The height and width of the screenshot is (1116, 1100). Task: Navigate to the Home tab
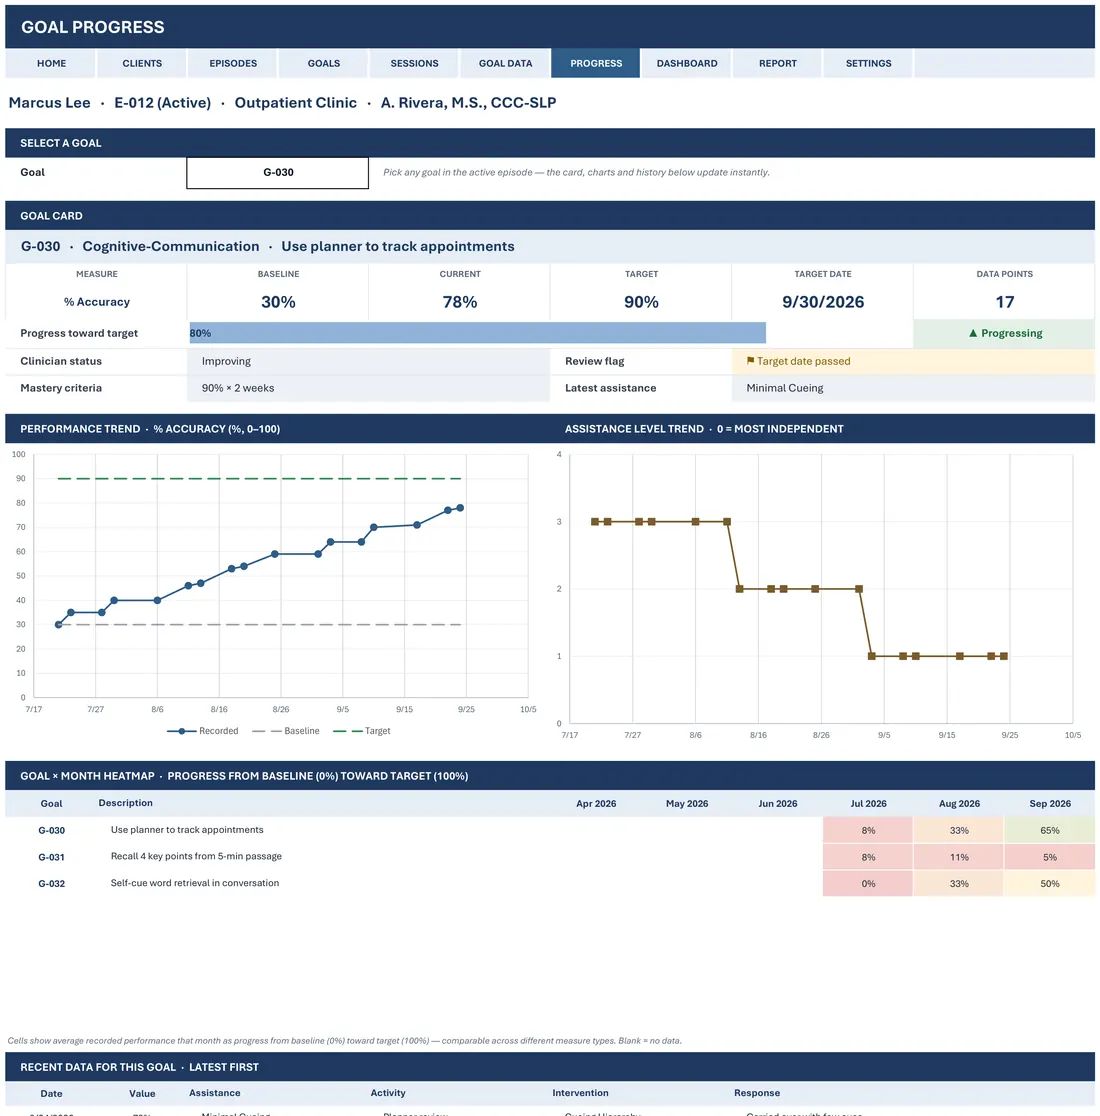coord(51,63)
